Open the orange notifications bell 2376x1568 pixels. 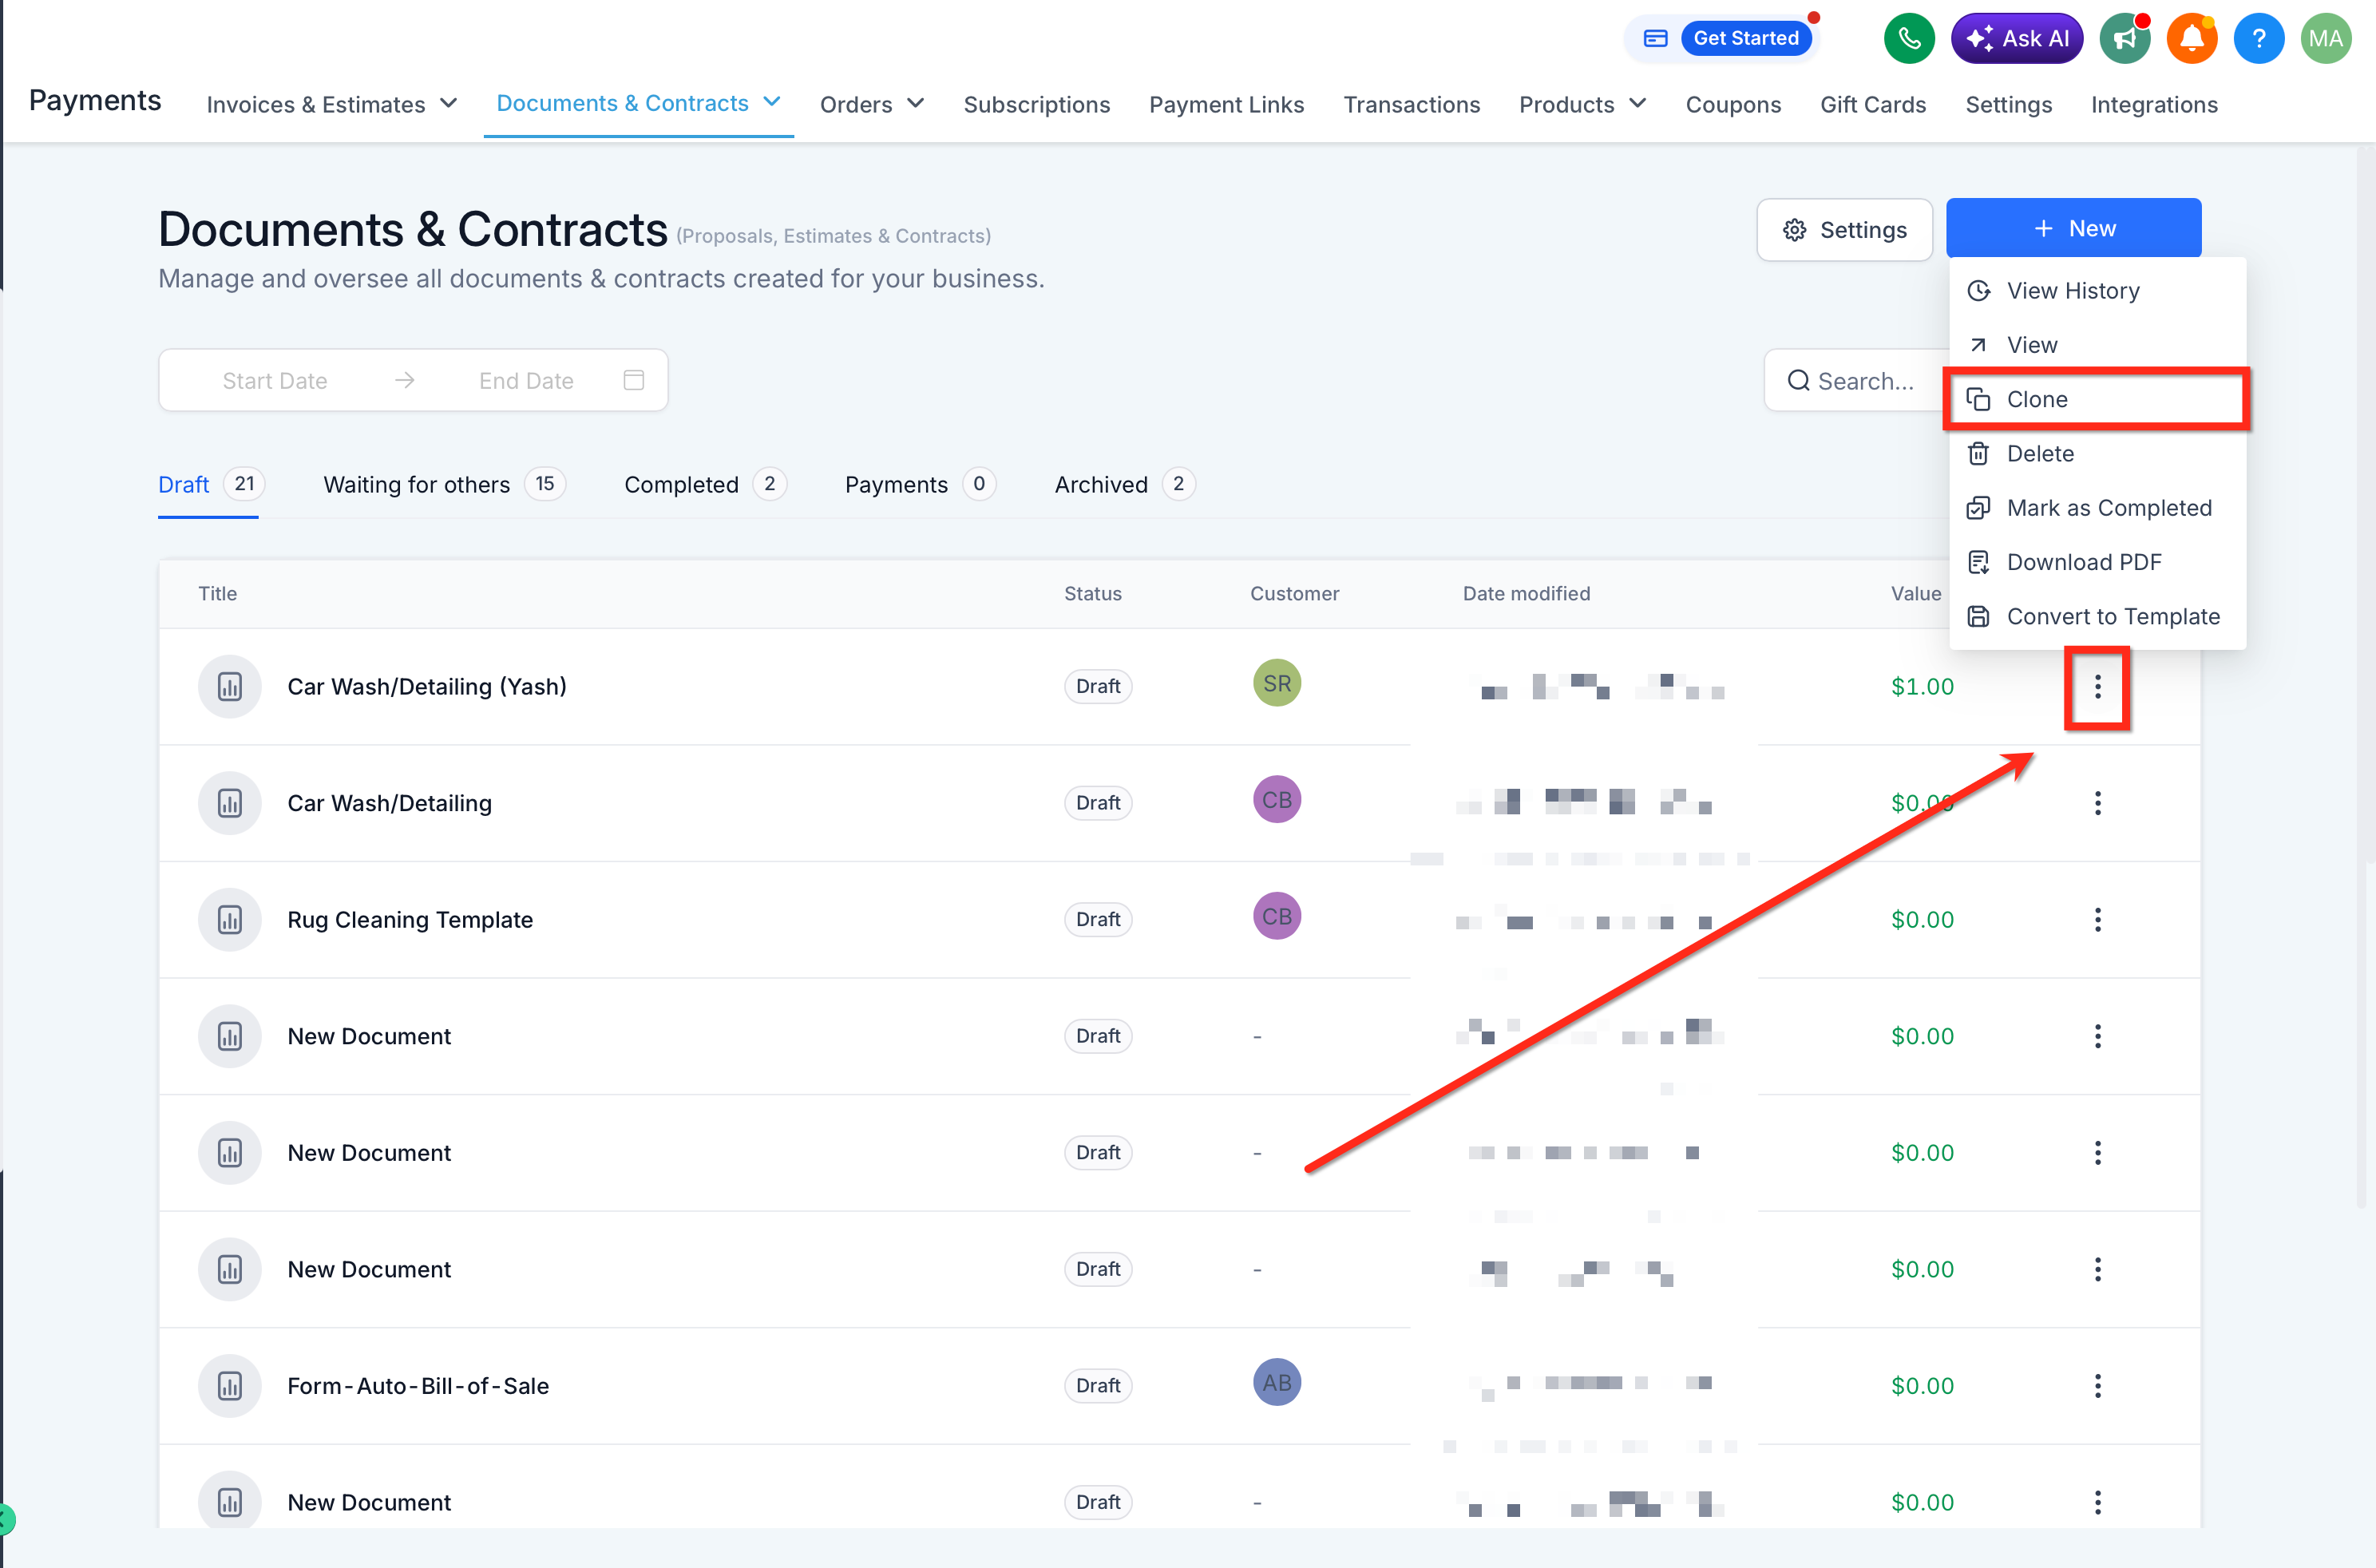(2191, 38)
